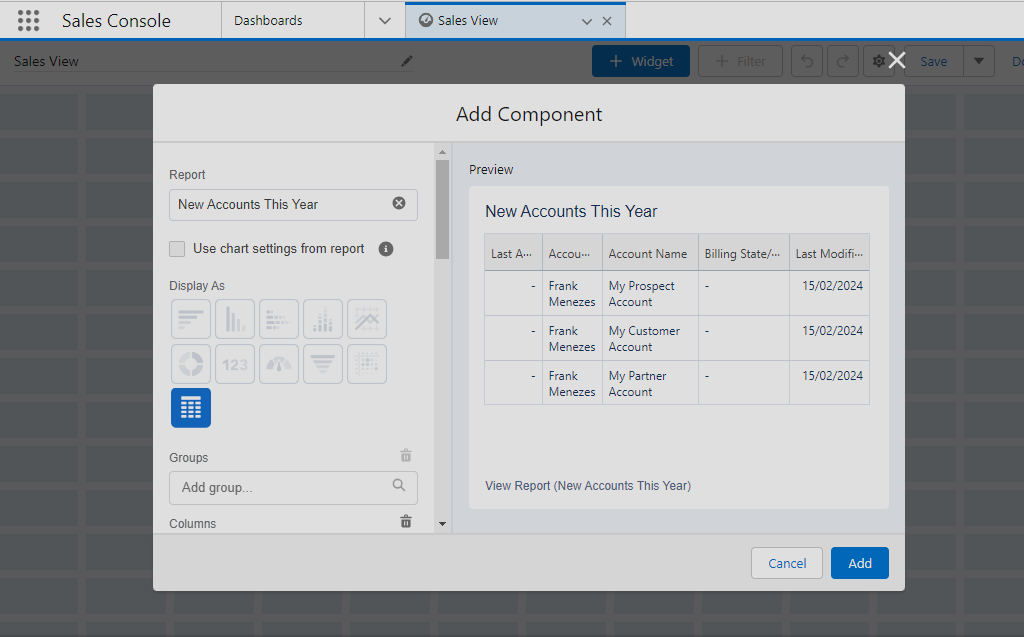Click the Billing State/… column header
1024x637 pixels.
click(x=744, y=253)
